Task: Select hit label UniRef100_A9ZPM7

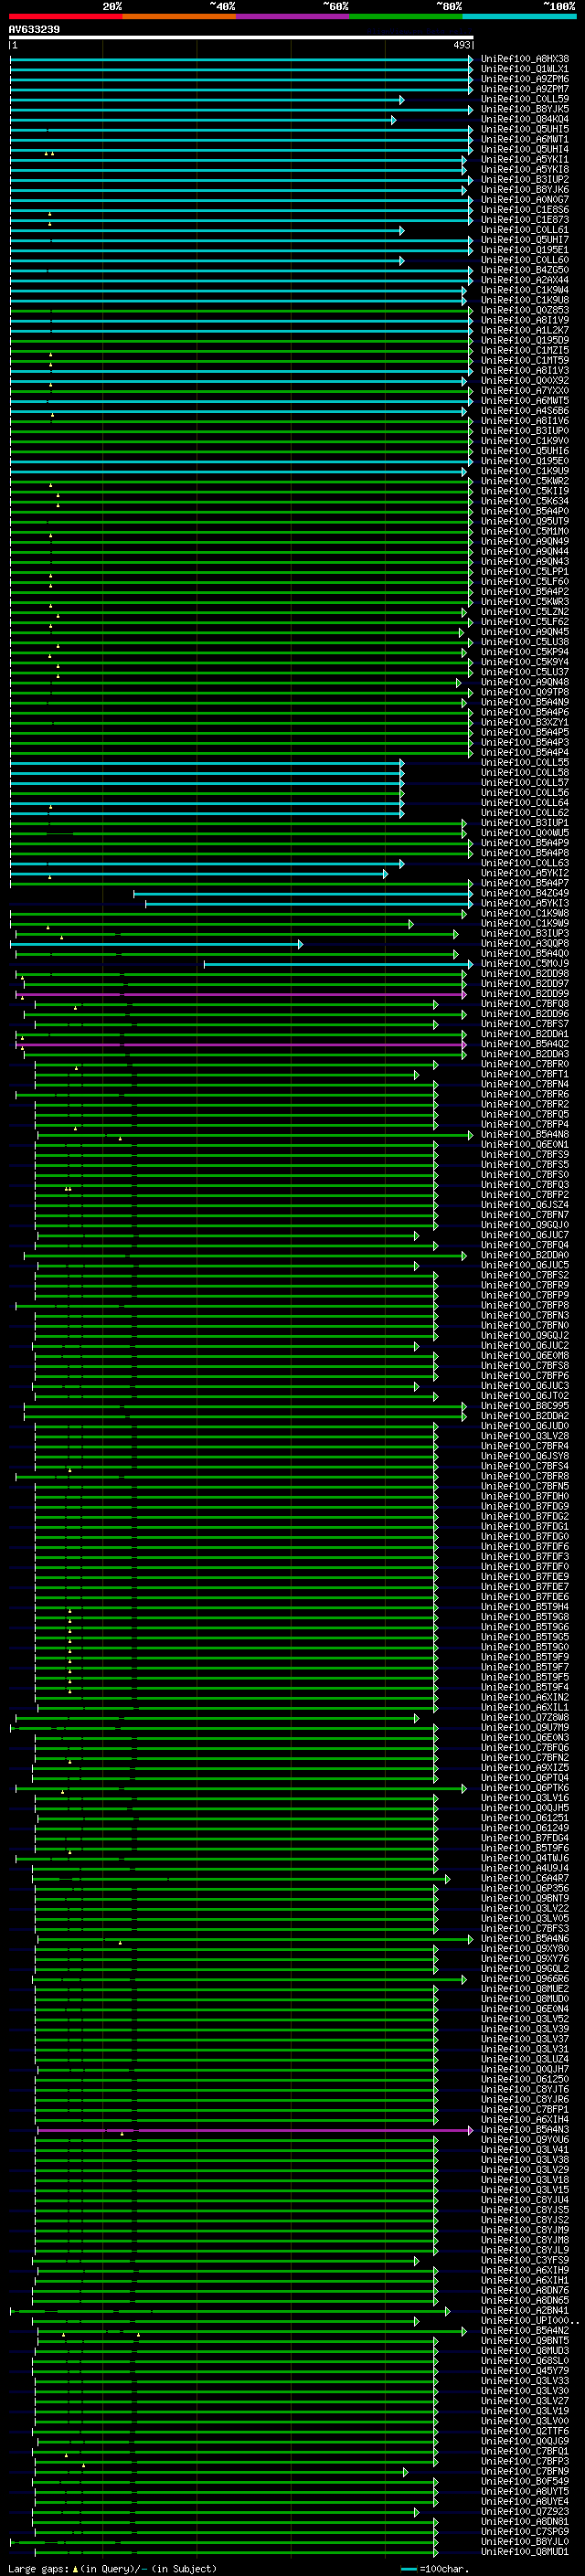Action: [524, 89]
